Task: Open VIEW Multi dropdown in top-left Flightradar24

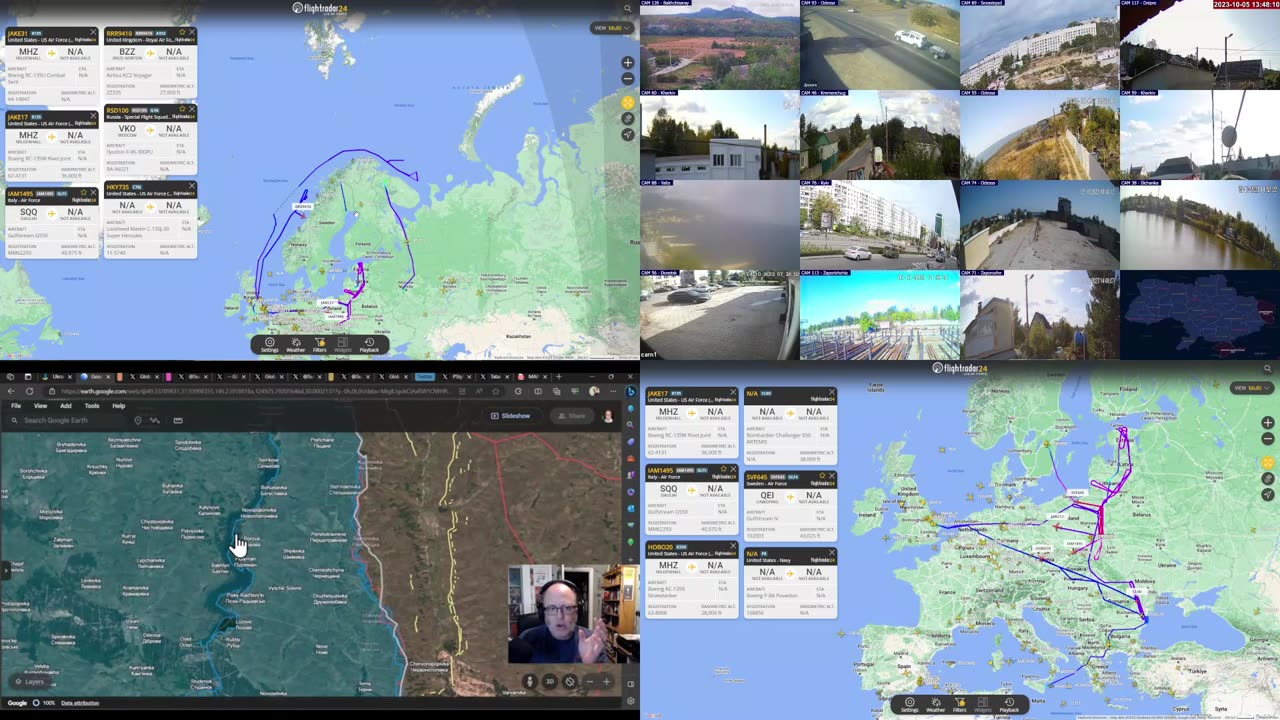Action: pyautogui.click(x=612, y=28)
